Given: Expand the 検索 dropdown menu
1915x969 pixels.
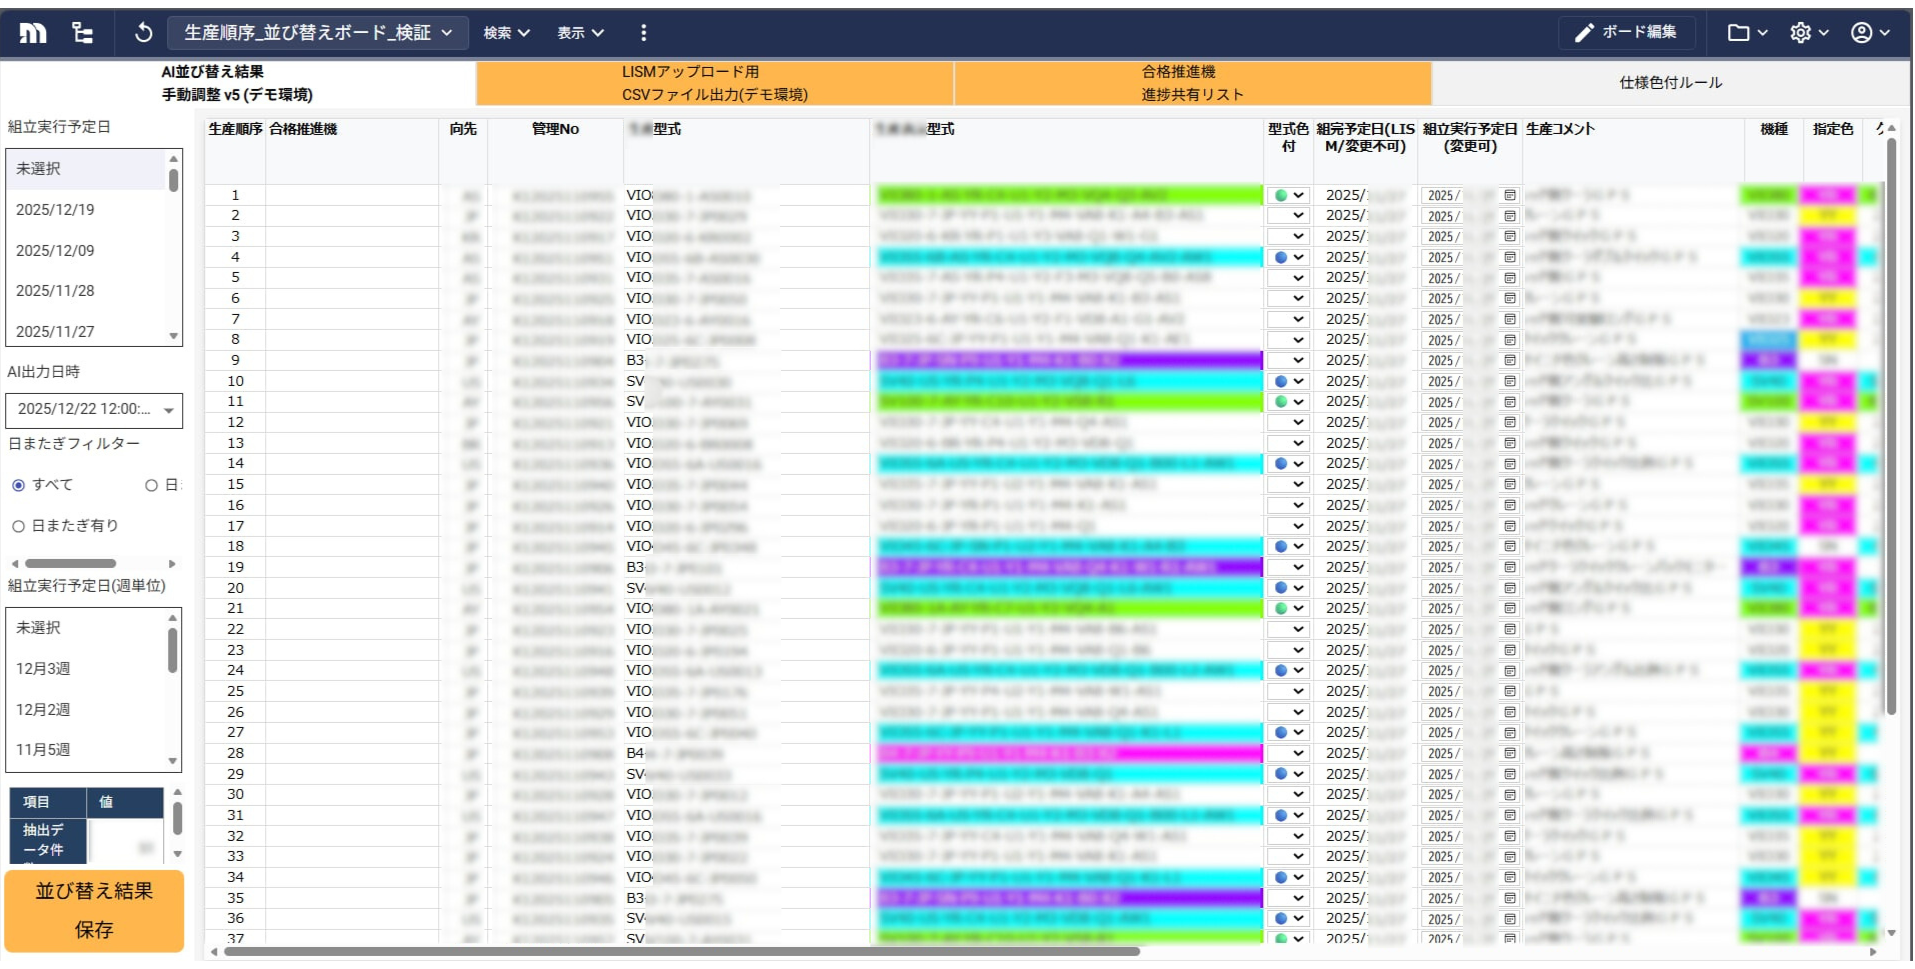Looking at the screenshot, I should click(505, 31).
